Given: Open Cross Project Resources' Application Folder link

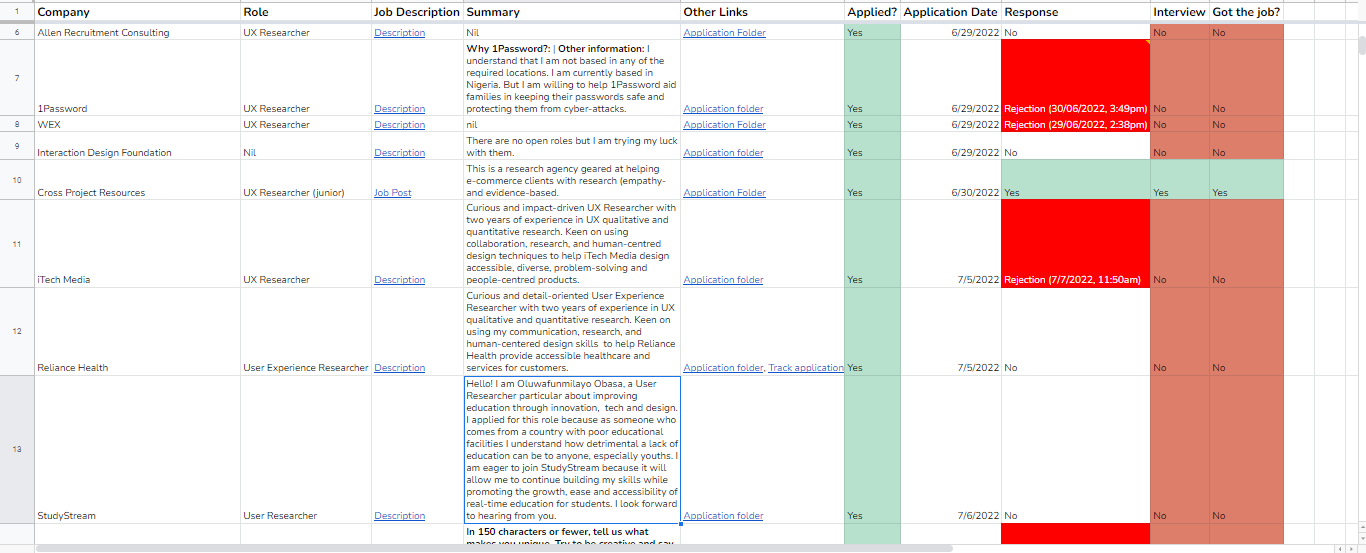Looking at the screenshot, I should (724, 193).
